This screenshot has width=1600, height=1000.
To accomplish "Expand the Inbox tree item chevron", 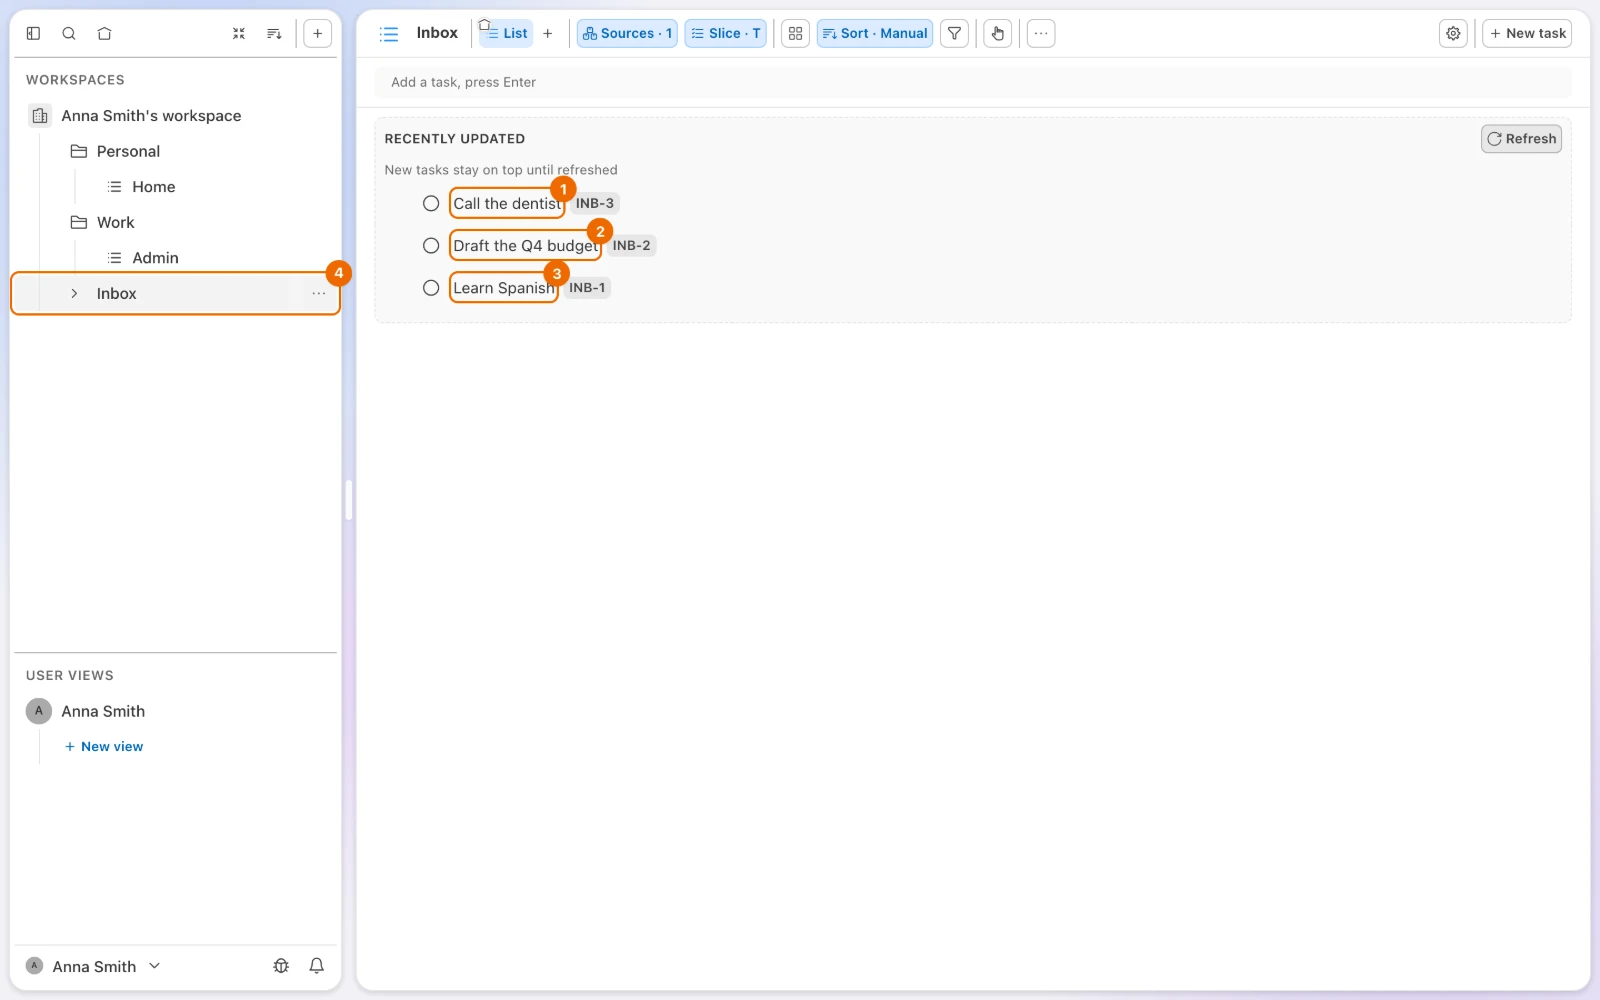I will pyautogui.click(x=74, y=294).
